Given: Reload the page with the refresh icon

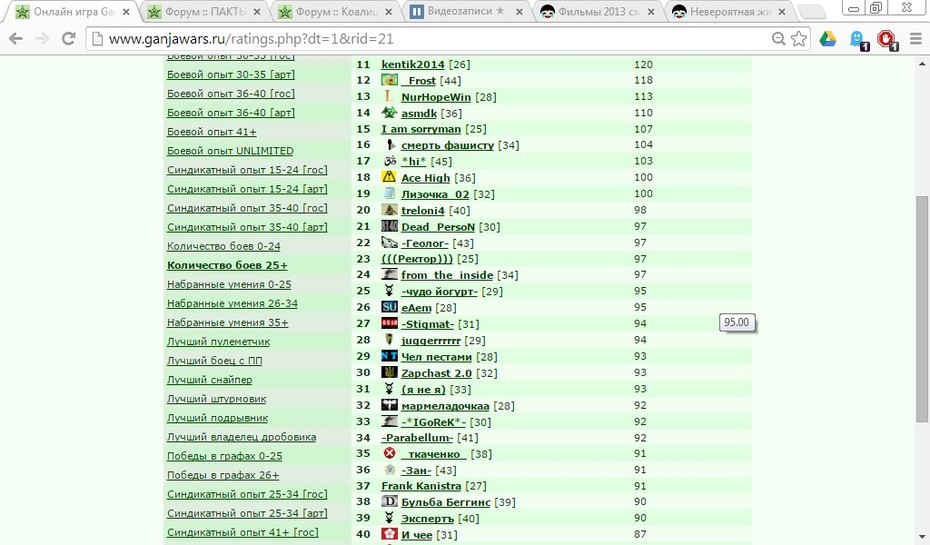Looking at the screenshot, I should pos(68,39).
